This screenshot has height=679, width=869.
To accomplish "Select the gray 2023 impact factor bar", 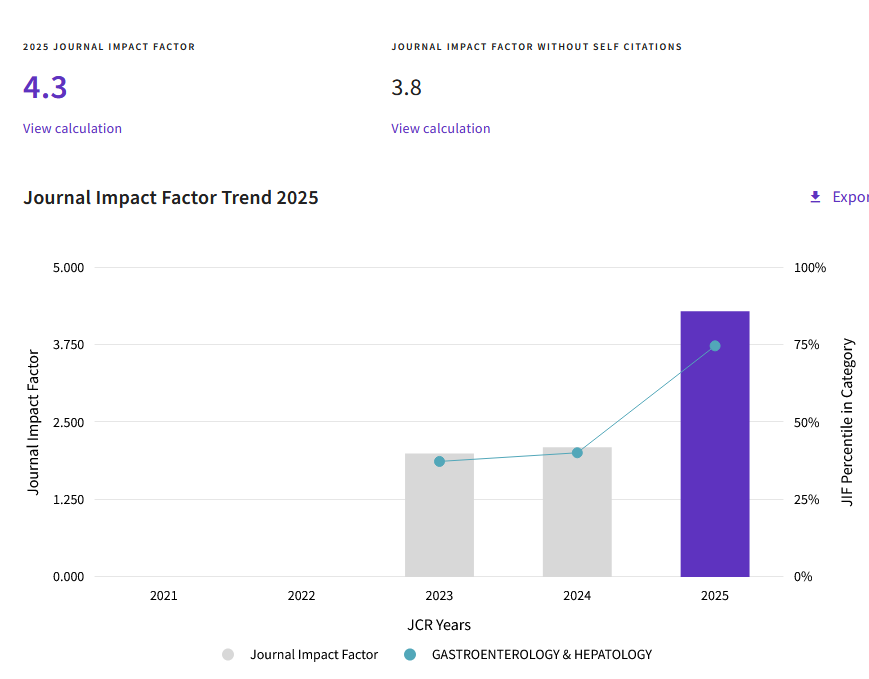I will tap(439, 515).
